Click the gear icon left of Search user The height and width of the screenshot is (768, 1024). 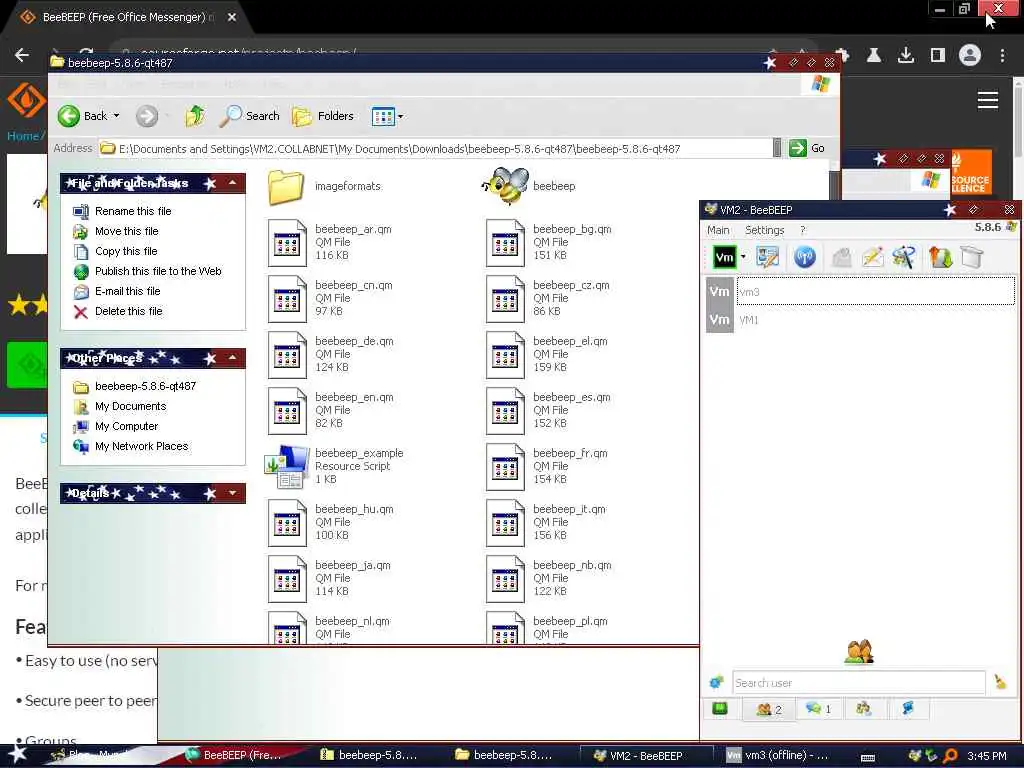click(716, 682)
